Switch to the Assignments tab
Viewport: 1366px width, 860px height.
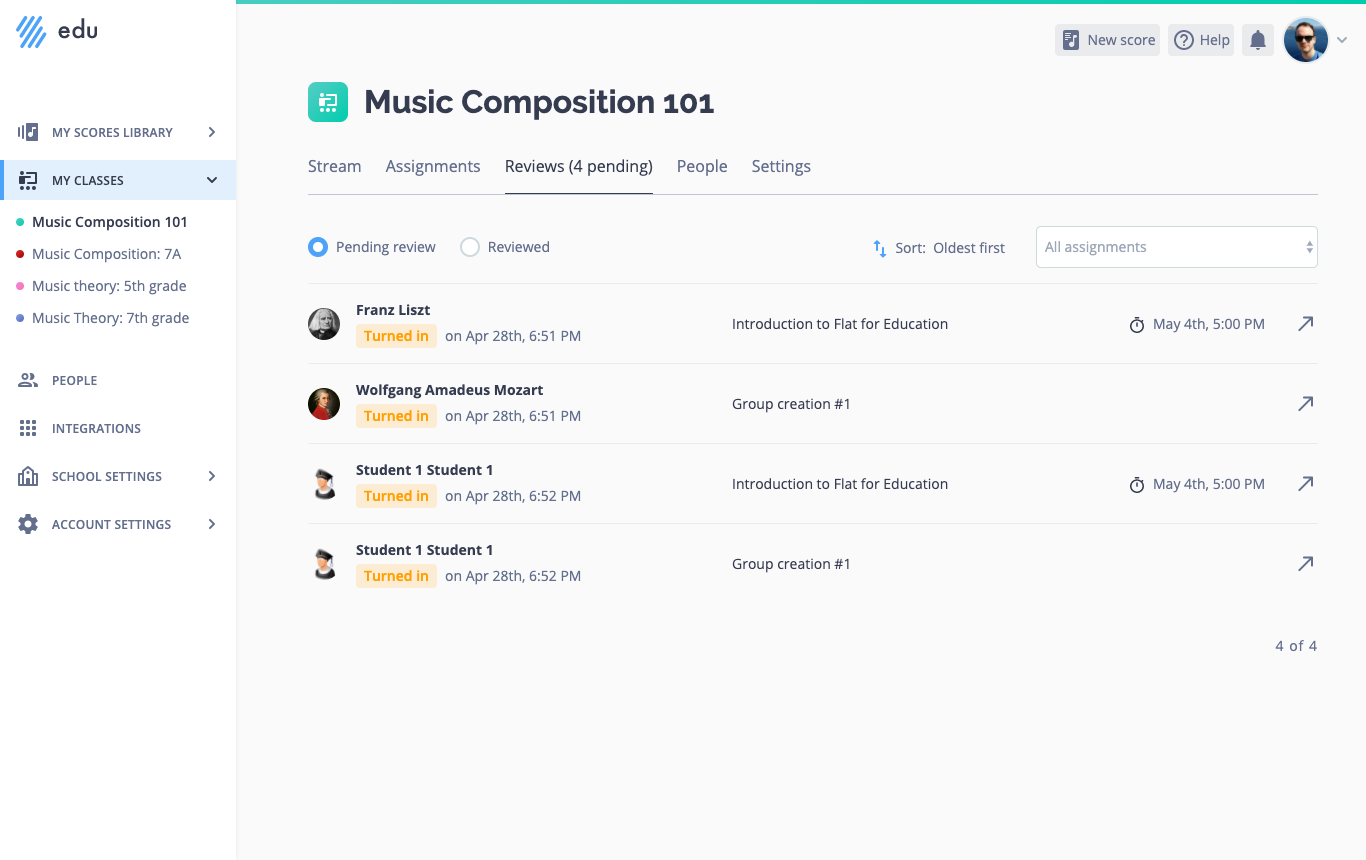point(433,166)
